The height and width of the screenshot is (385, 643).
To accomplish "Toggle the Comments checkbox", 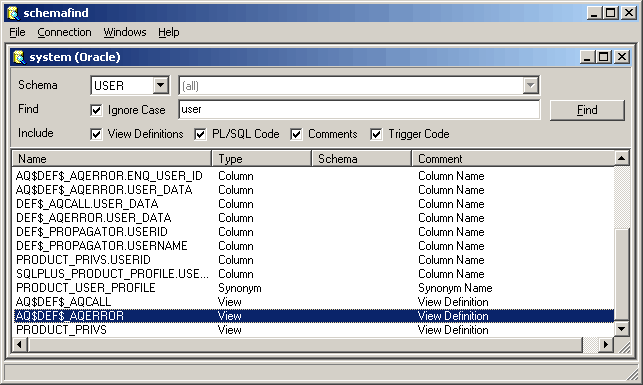I will coord(296,134).
